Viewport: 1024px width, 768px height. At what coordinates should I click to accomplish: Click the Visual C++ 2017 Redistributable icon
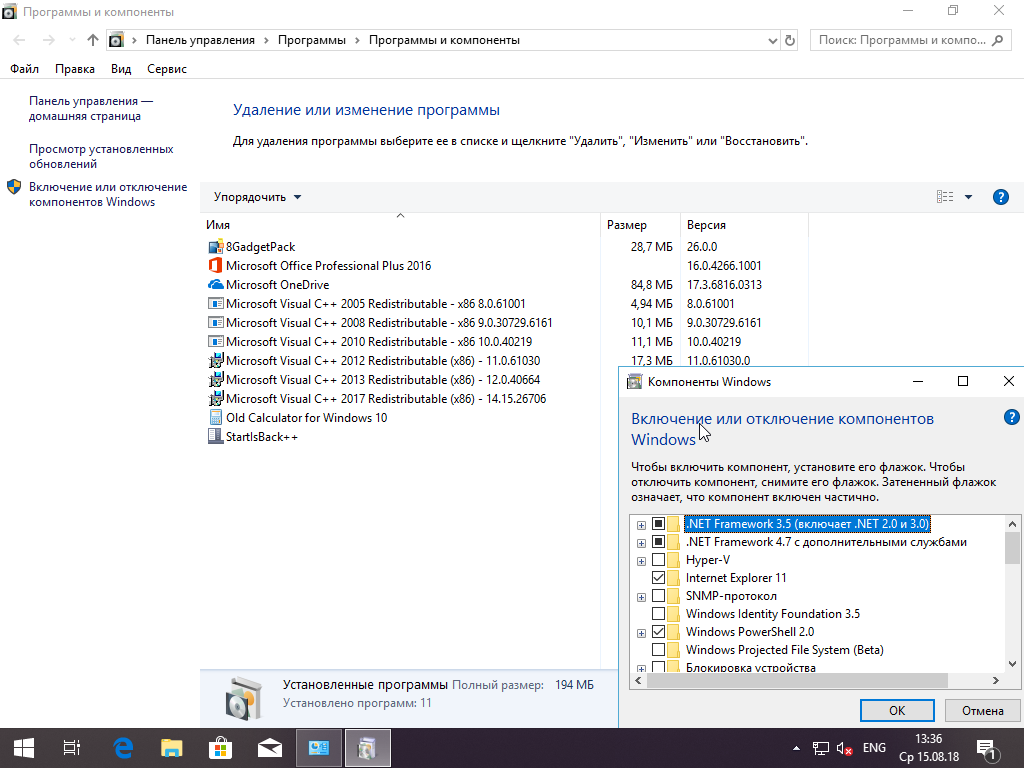click(x=216, y=398)
